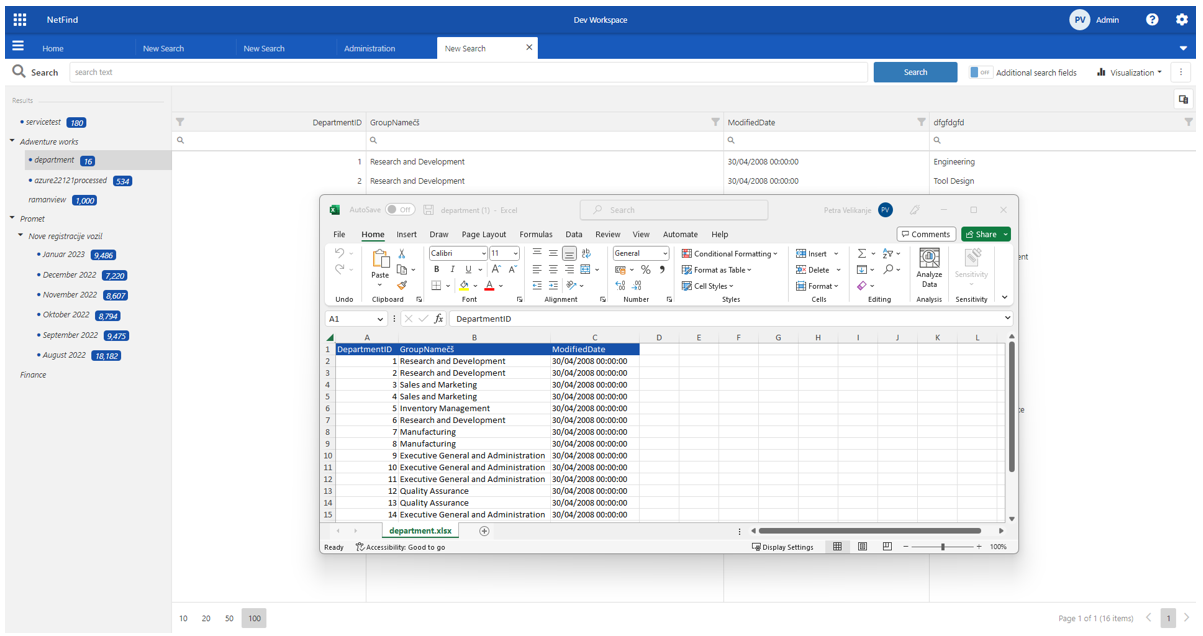Screen dimensions: 1203x636
Task: Toggle Excel AutoSave switch
Action: coord(400,210)
